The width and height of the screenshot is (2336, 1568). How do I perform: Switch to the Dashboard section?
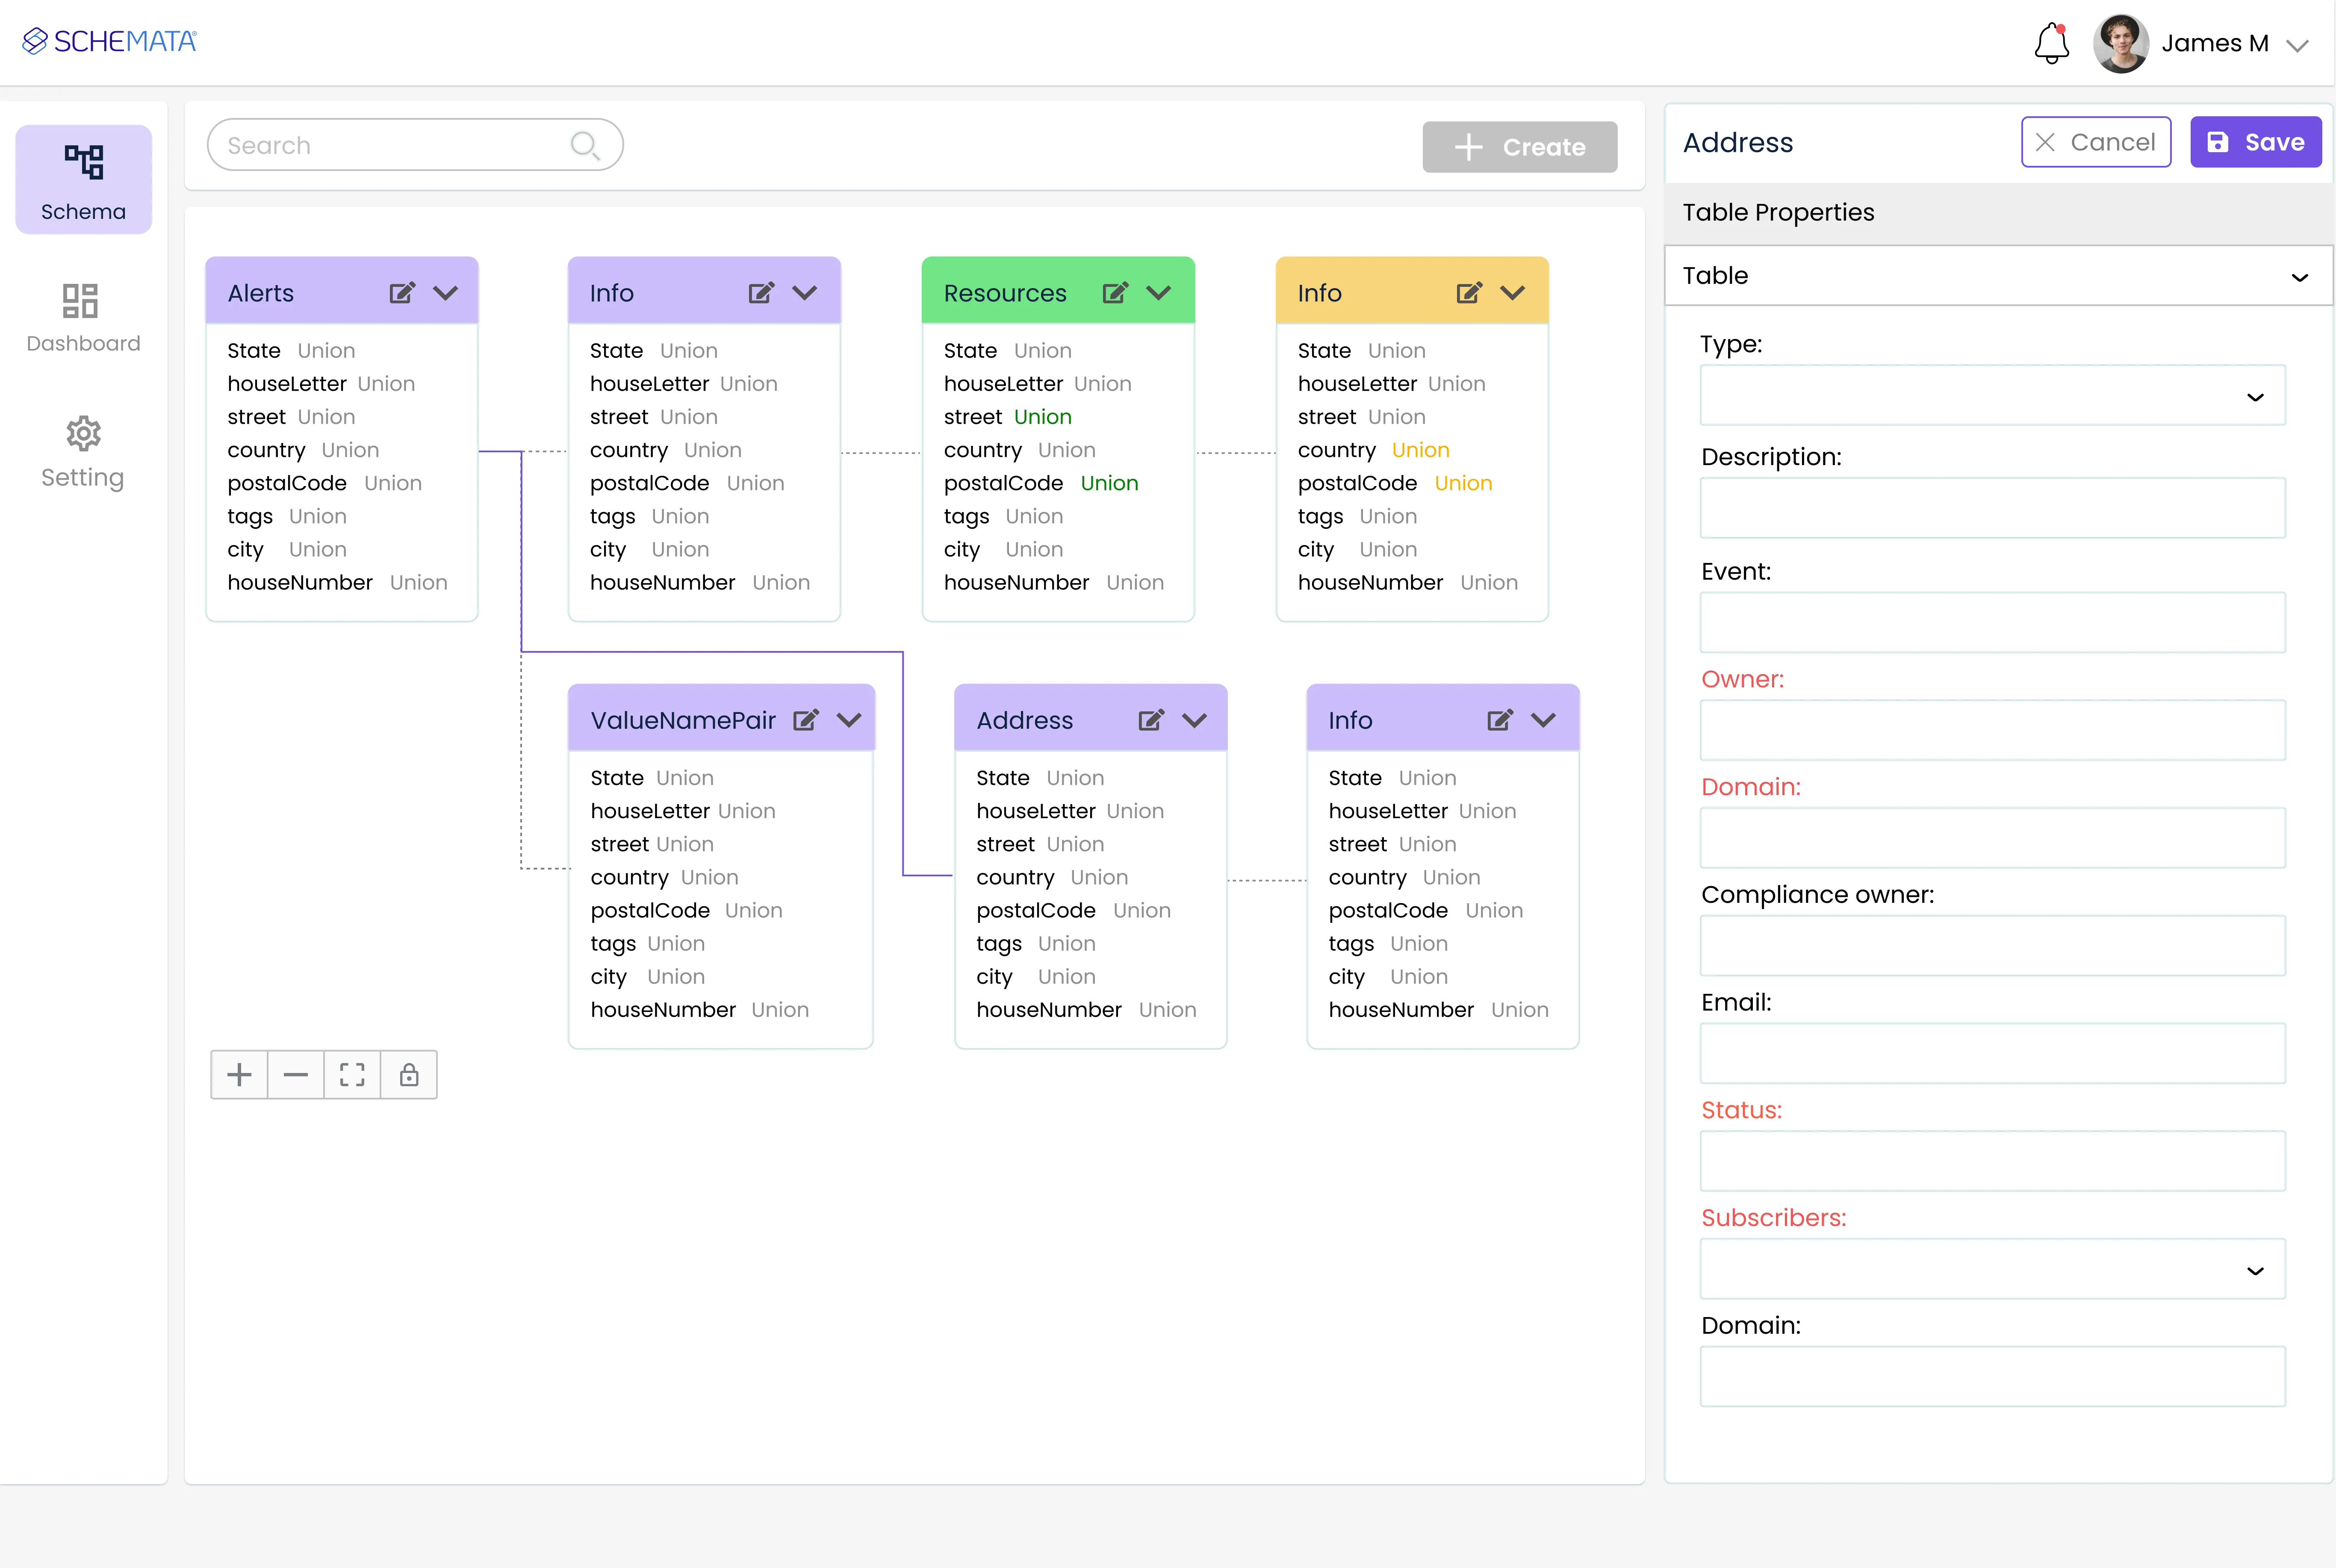click(x=83, y=318)
